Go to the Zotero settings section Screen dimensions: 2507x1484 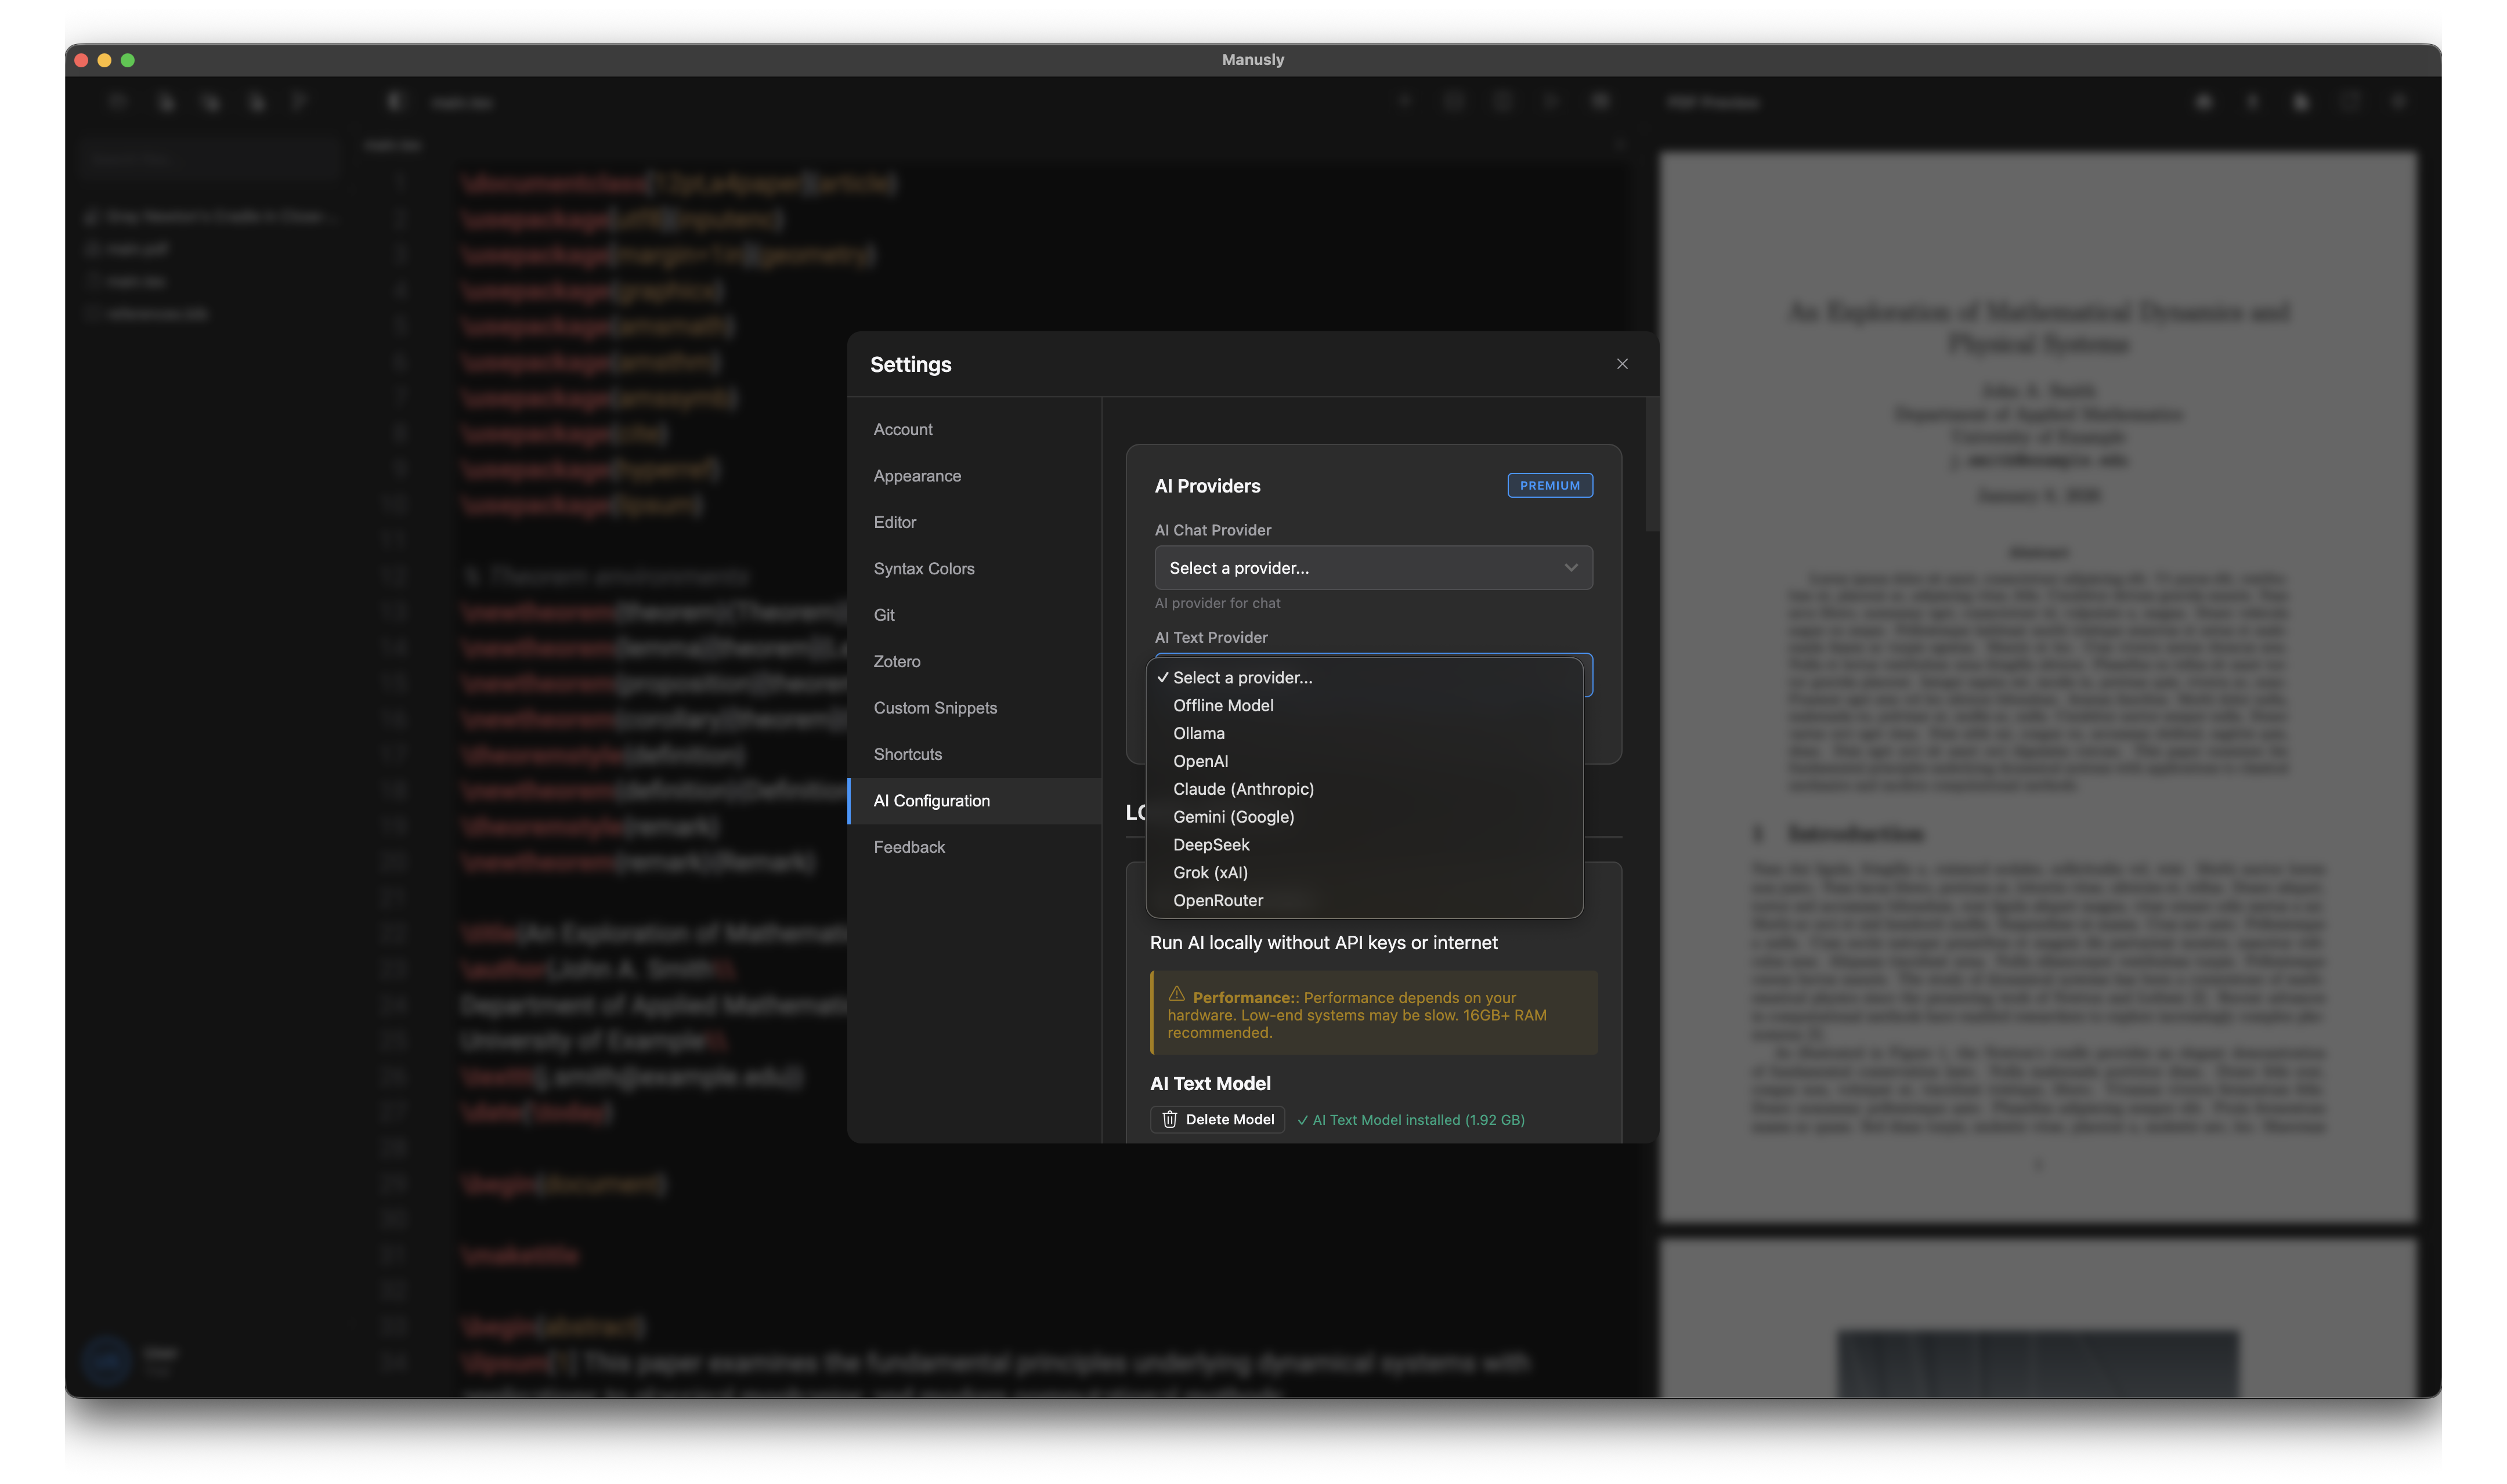897,661
